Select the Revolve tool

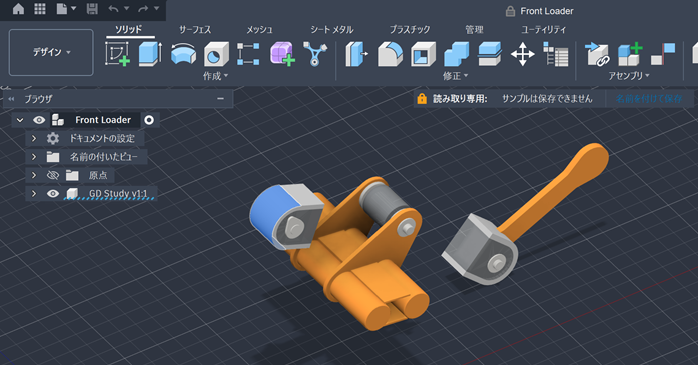(x=183, y=54)
